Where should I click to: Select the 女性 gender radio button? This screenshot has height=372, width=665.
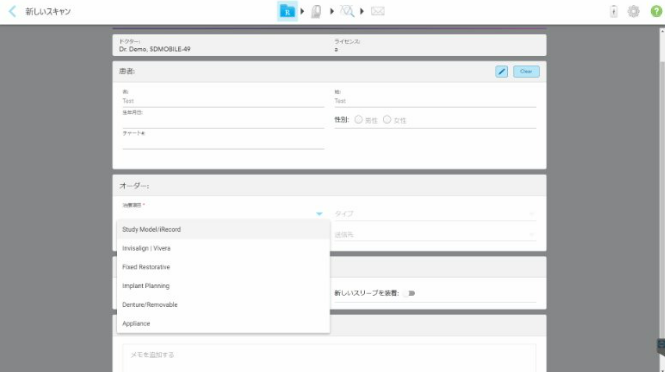coord(387,120)
